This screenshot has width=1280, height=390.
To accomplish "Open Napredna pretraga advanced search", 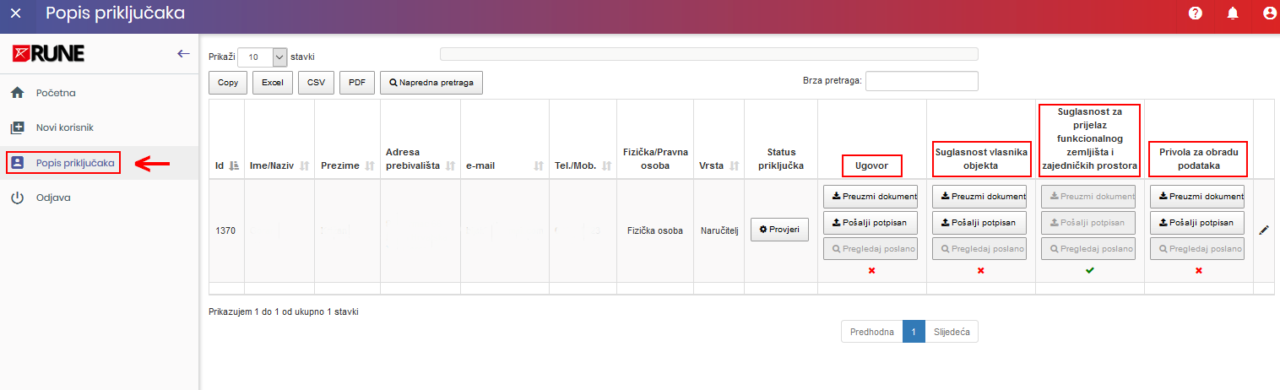I will click(x=431, y=83).
